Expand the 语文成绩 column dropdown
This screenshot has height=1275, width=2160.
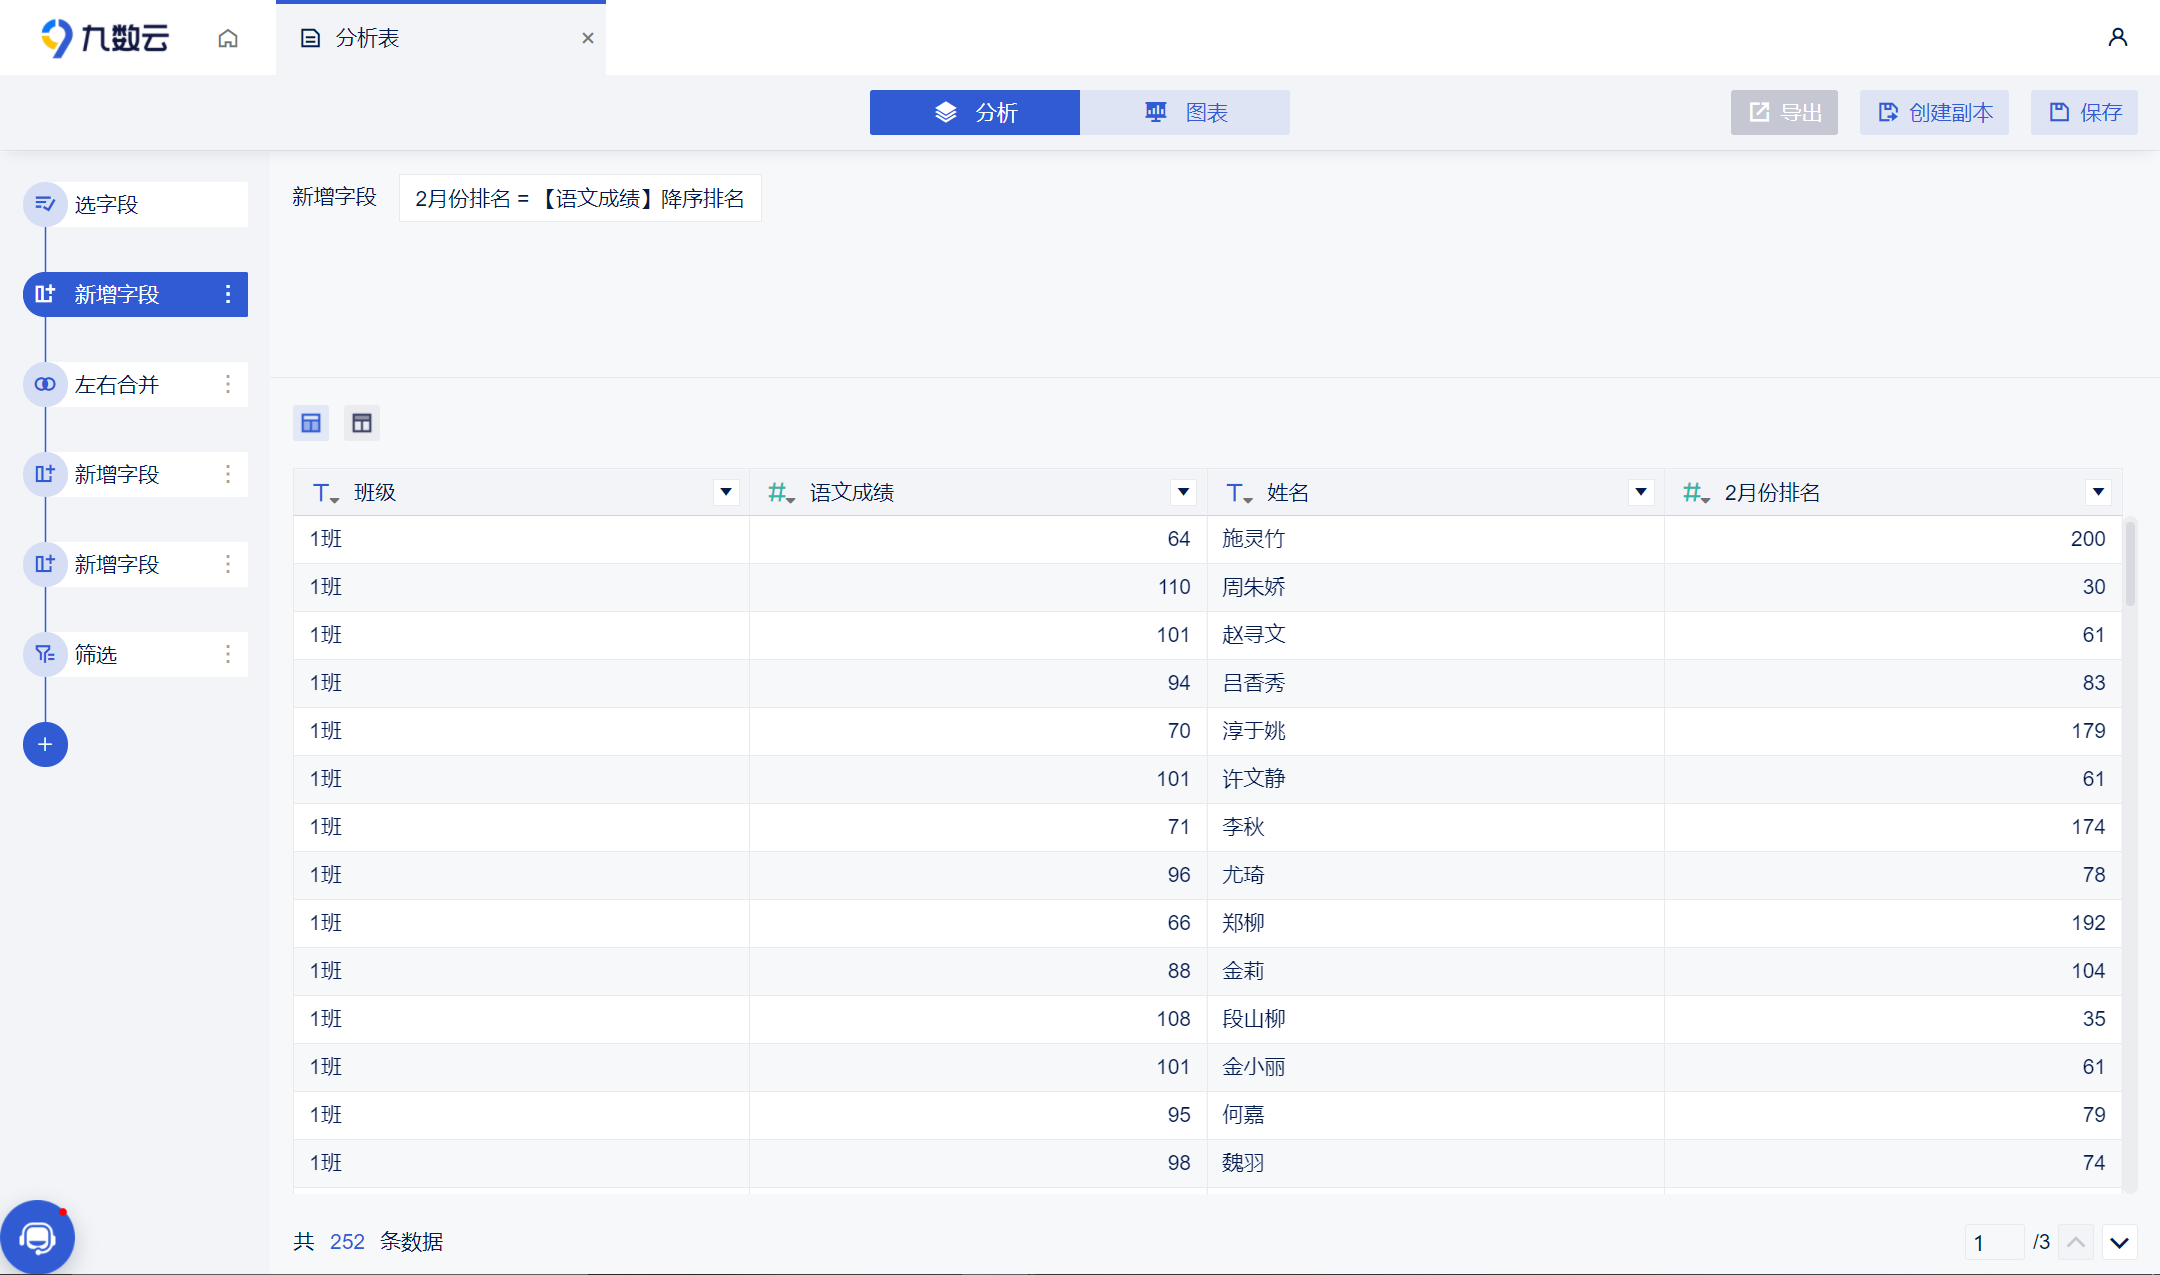[1183, 492]
